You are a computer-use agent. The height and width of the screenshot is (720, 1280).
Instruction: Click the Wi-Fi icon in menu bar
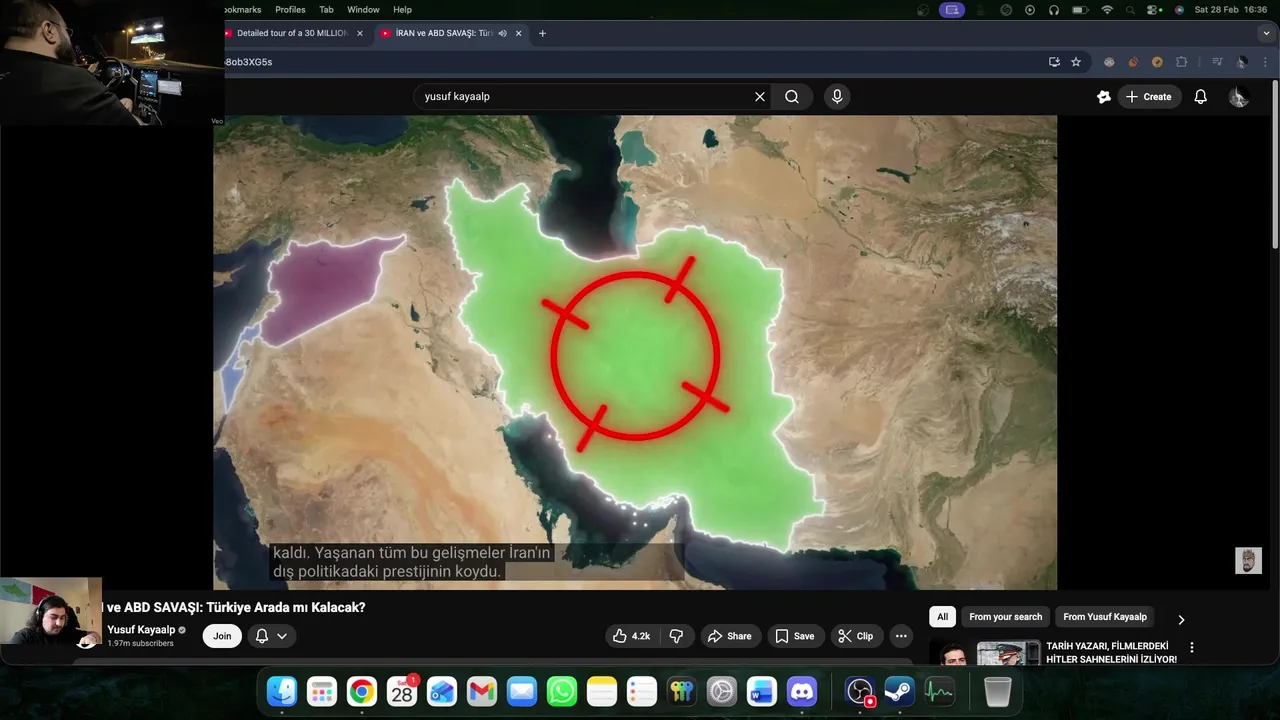tap(1107, 10)
